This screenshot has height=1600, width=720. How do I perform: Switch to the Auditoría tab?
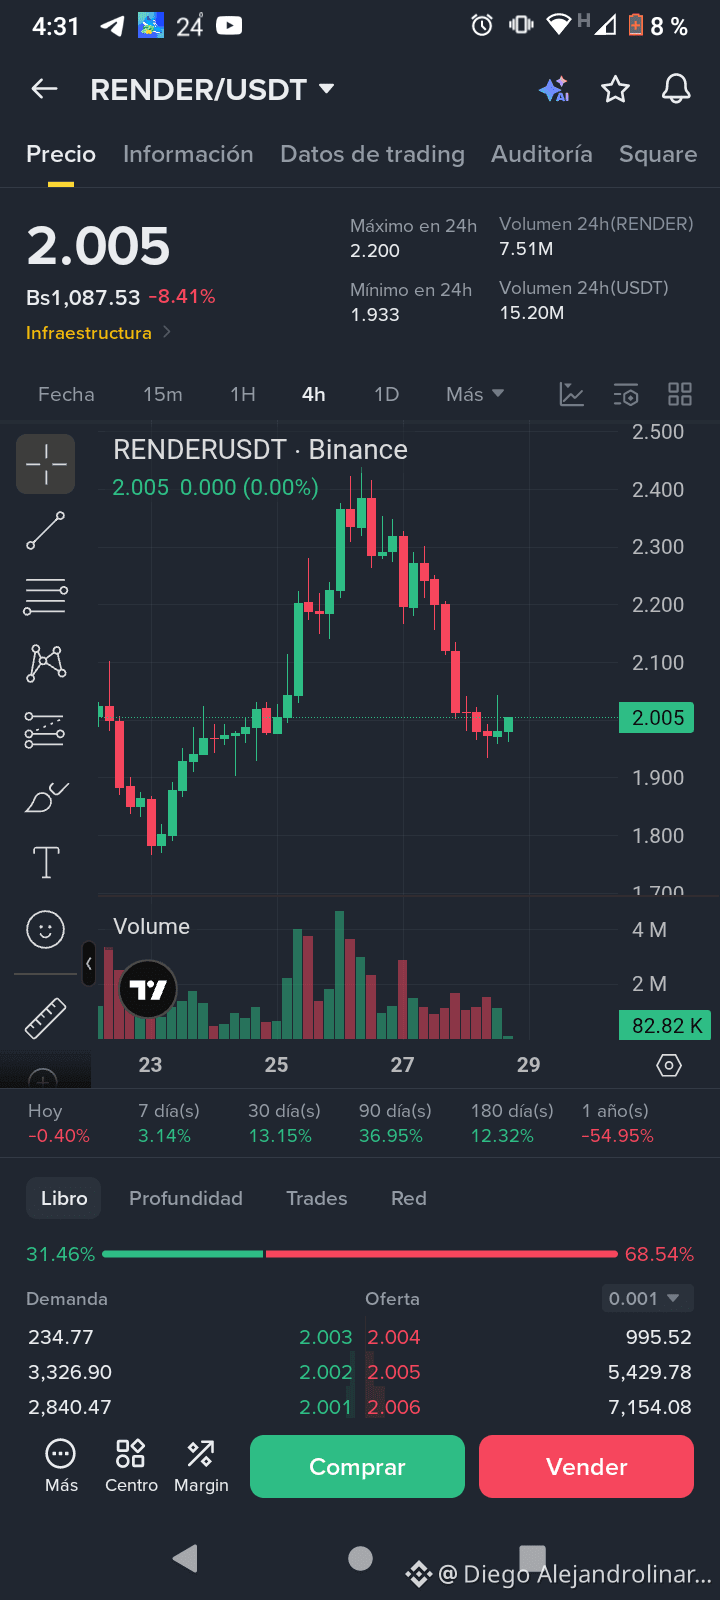[542, 154]
